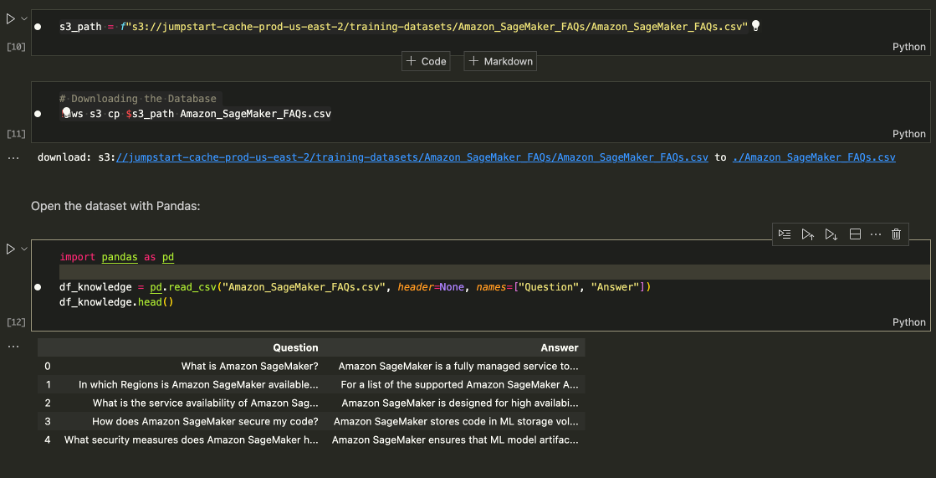Select 'What is the service availability of Amazon Sag...' cell
Screen dimensions: 936x478
(x=205, y=403)
